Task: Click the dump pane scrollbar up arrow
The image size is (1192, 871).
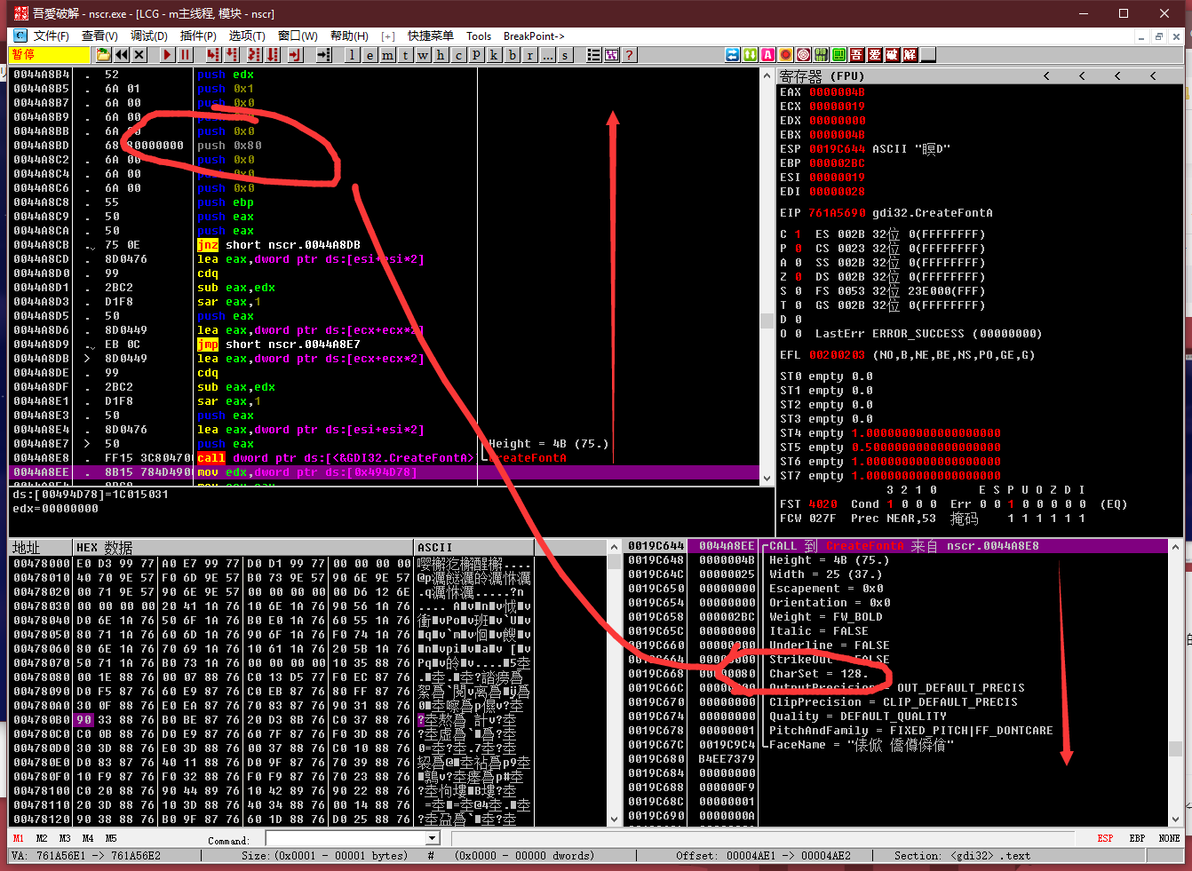Action: 614,546
